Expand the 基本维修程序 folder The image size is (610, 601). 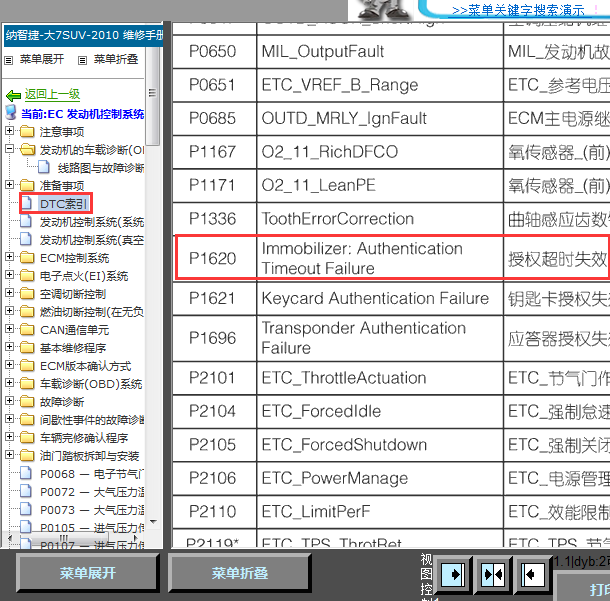[x=9, y=347]
